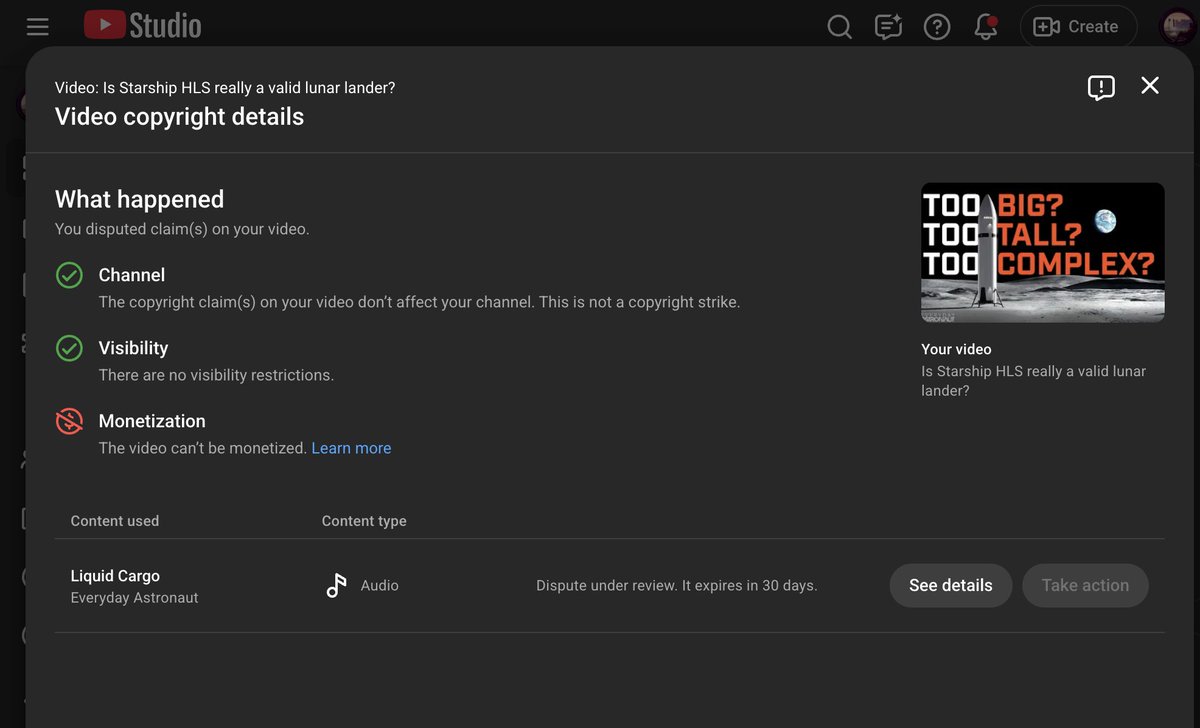1200x728 pixels.
Task: Open the notifications bell
Action: 986,27
